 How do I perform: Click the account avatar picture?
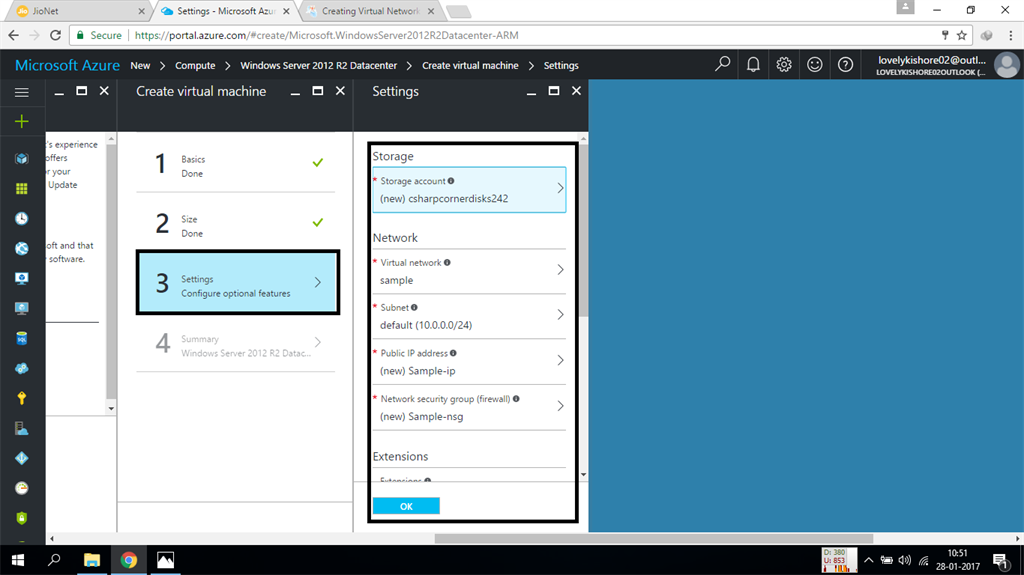[1006, 65]
